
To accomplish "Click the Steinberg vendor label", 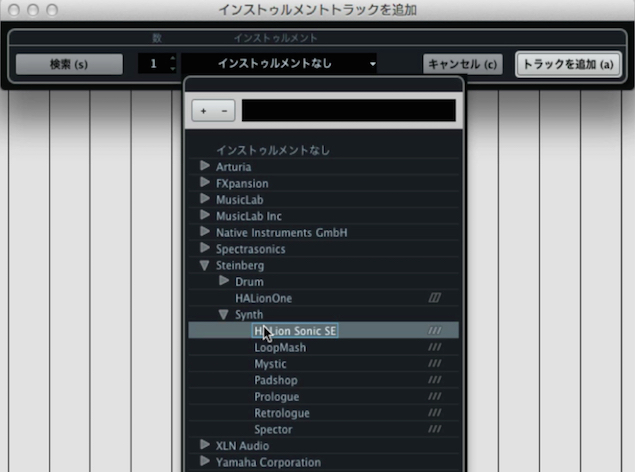I will tap(240, 266).
